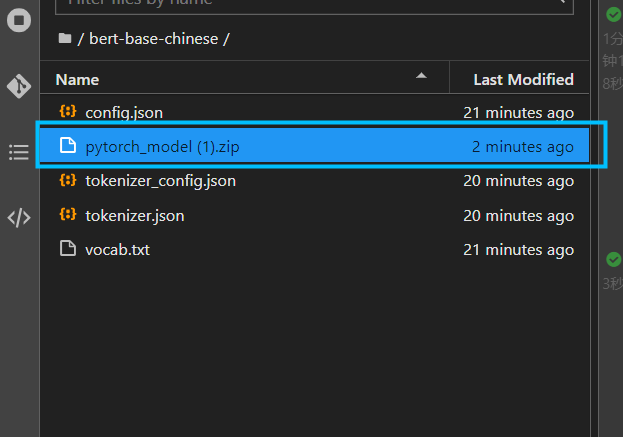Open the Table of Contents sidebar icon
Screen dimensions: 623x437
click(19, 152)
